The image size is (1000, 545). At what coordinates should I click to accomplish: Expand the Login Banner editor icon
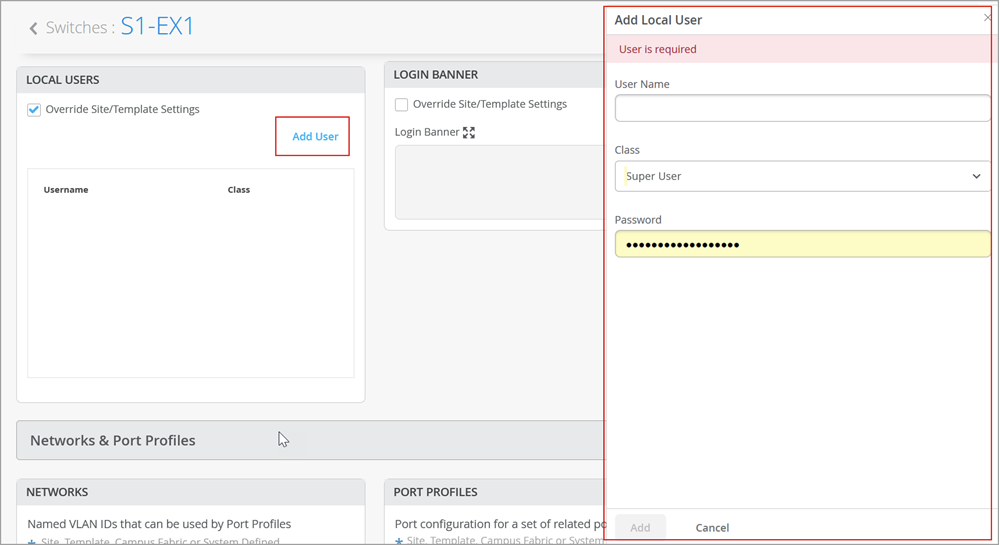tap(469, 133)
